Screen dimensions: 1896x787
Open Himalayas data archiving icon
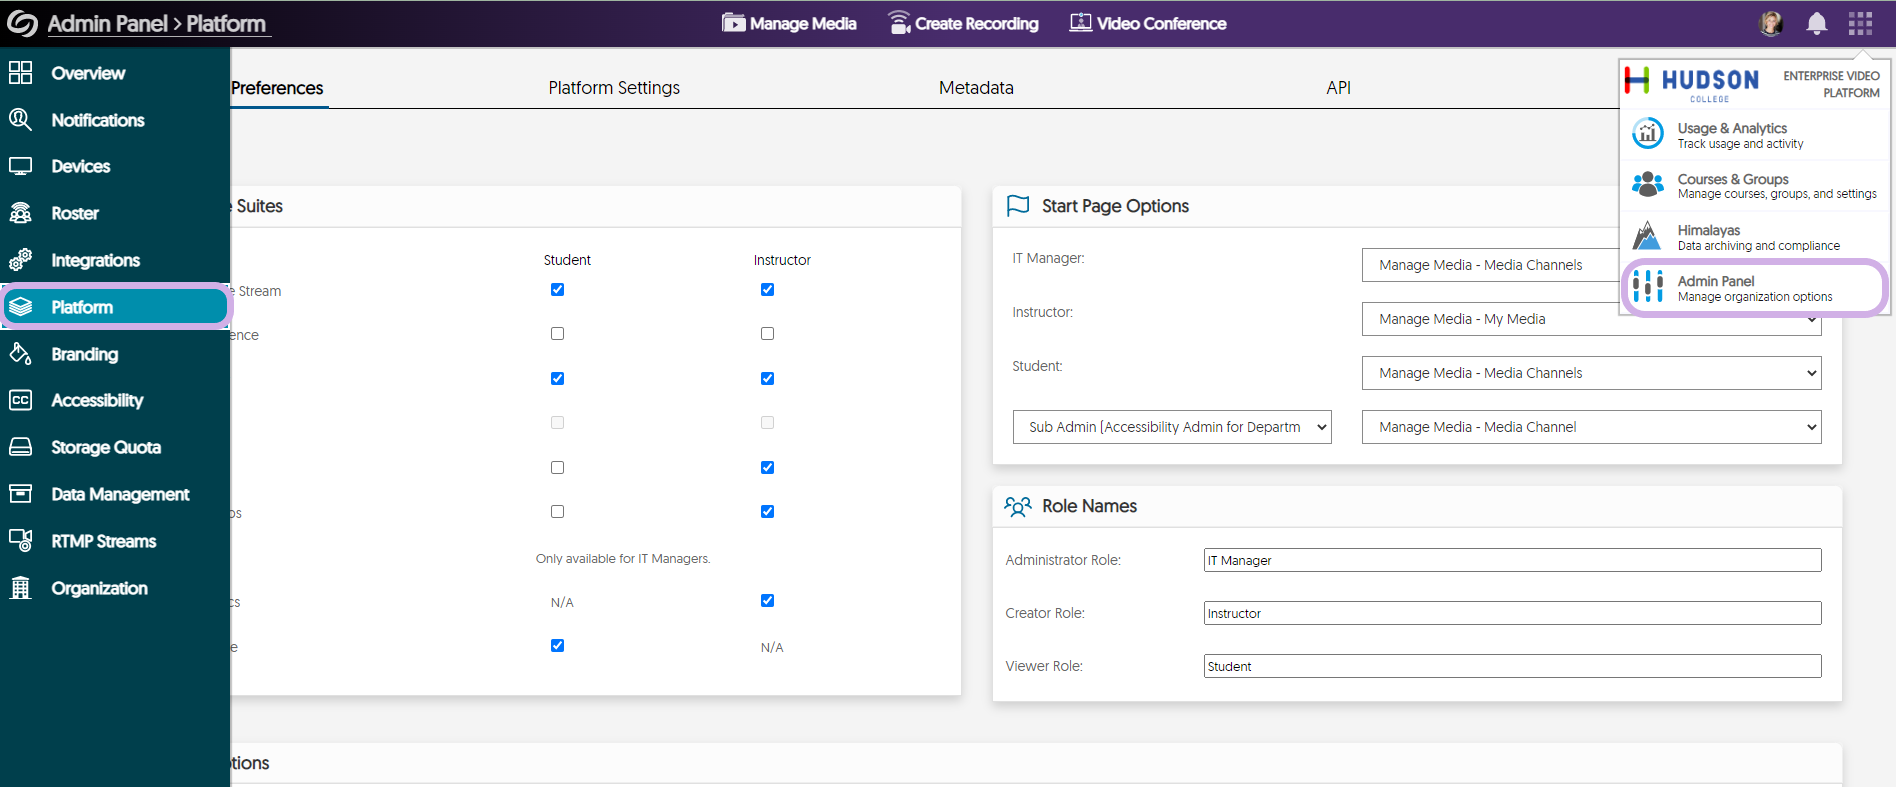tap(1648, 237)
